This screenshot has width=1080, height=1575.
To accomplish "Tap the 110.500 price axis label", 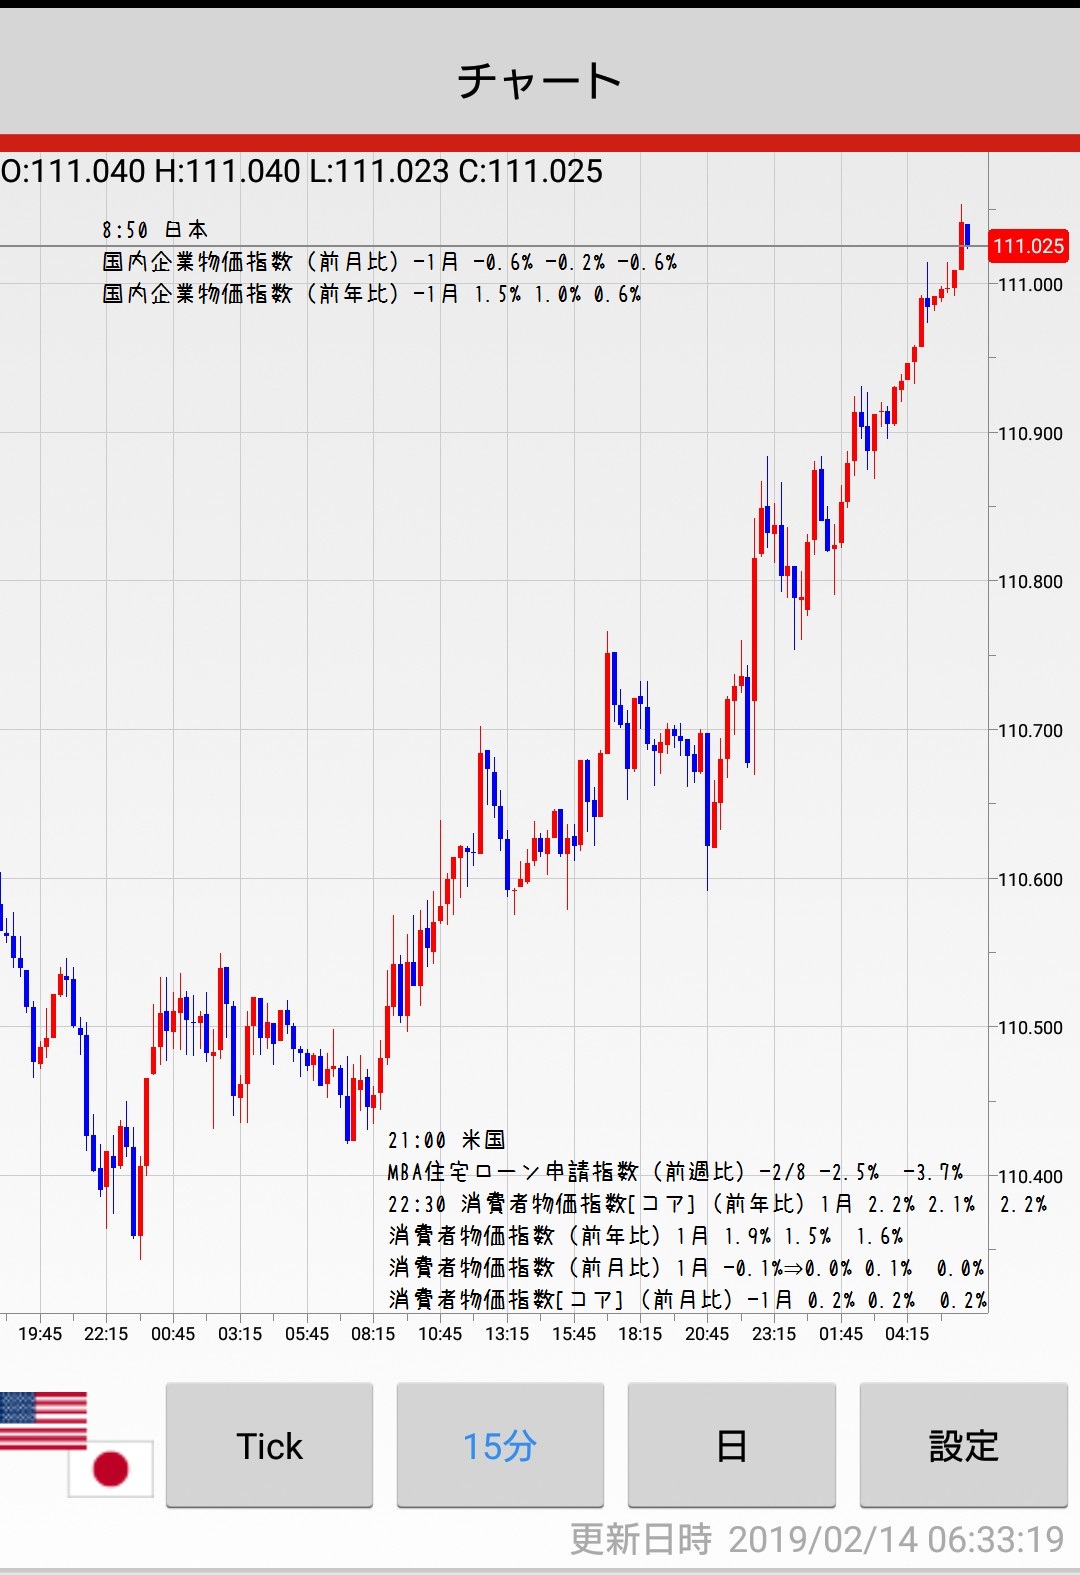I will click(x=1030, y=1028).
